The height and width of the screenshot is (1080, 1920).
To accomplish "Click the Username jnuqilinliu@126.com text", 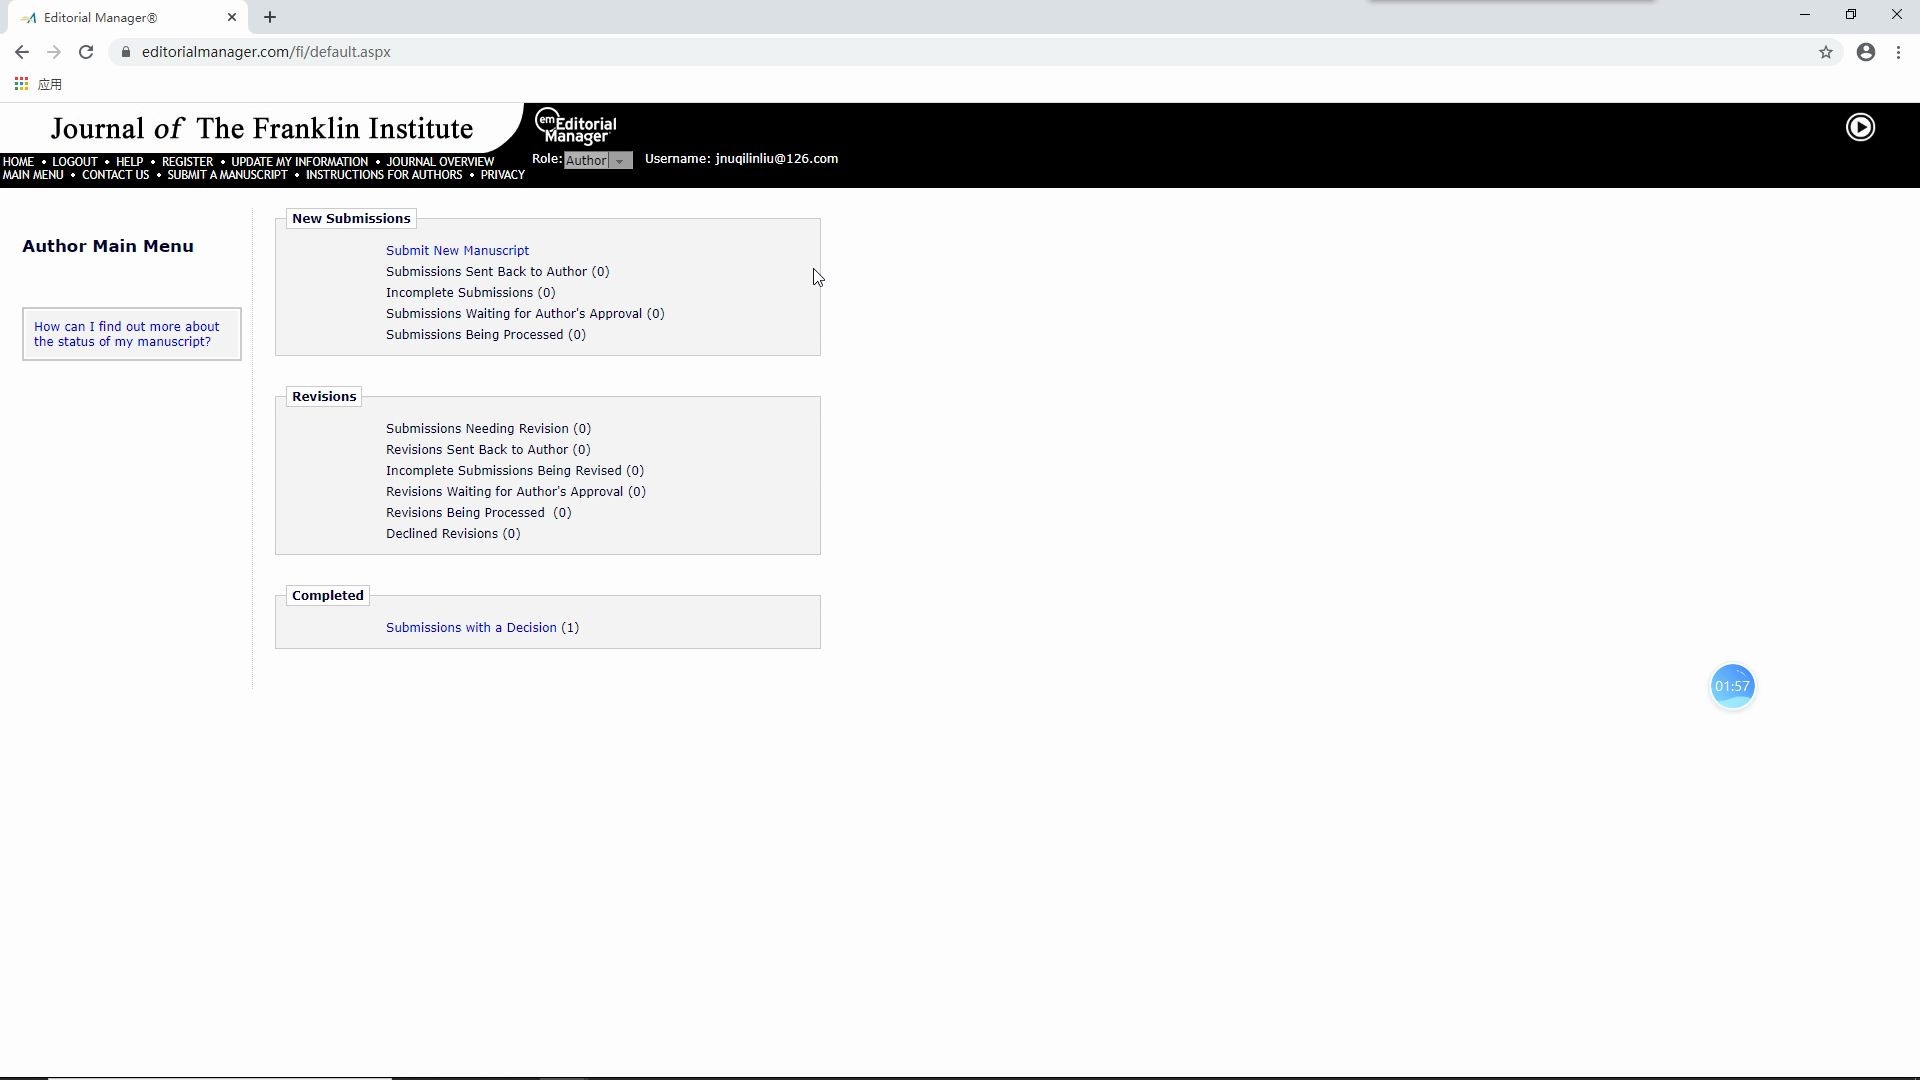I will (x=741, y=159).
